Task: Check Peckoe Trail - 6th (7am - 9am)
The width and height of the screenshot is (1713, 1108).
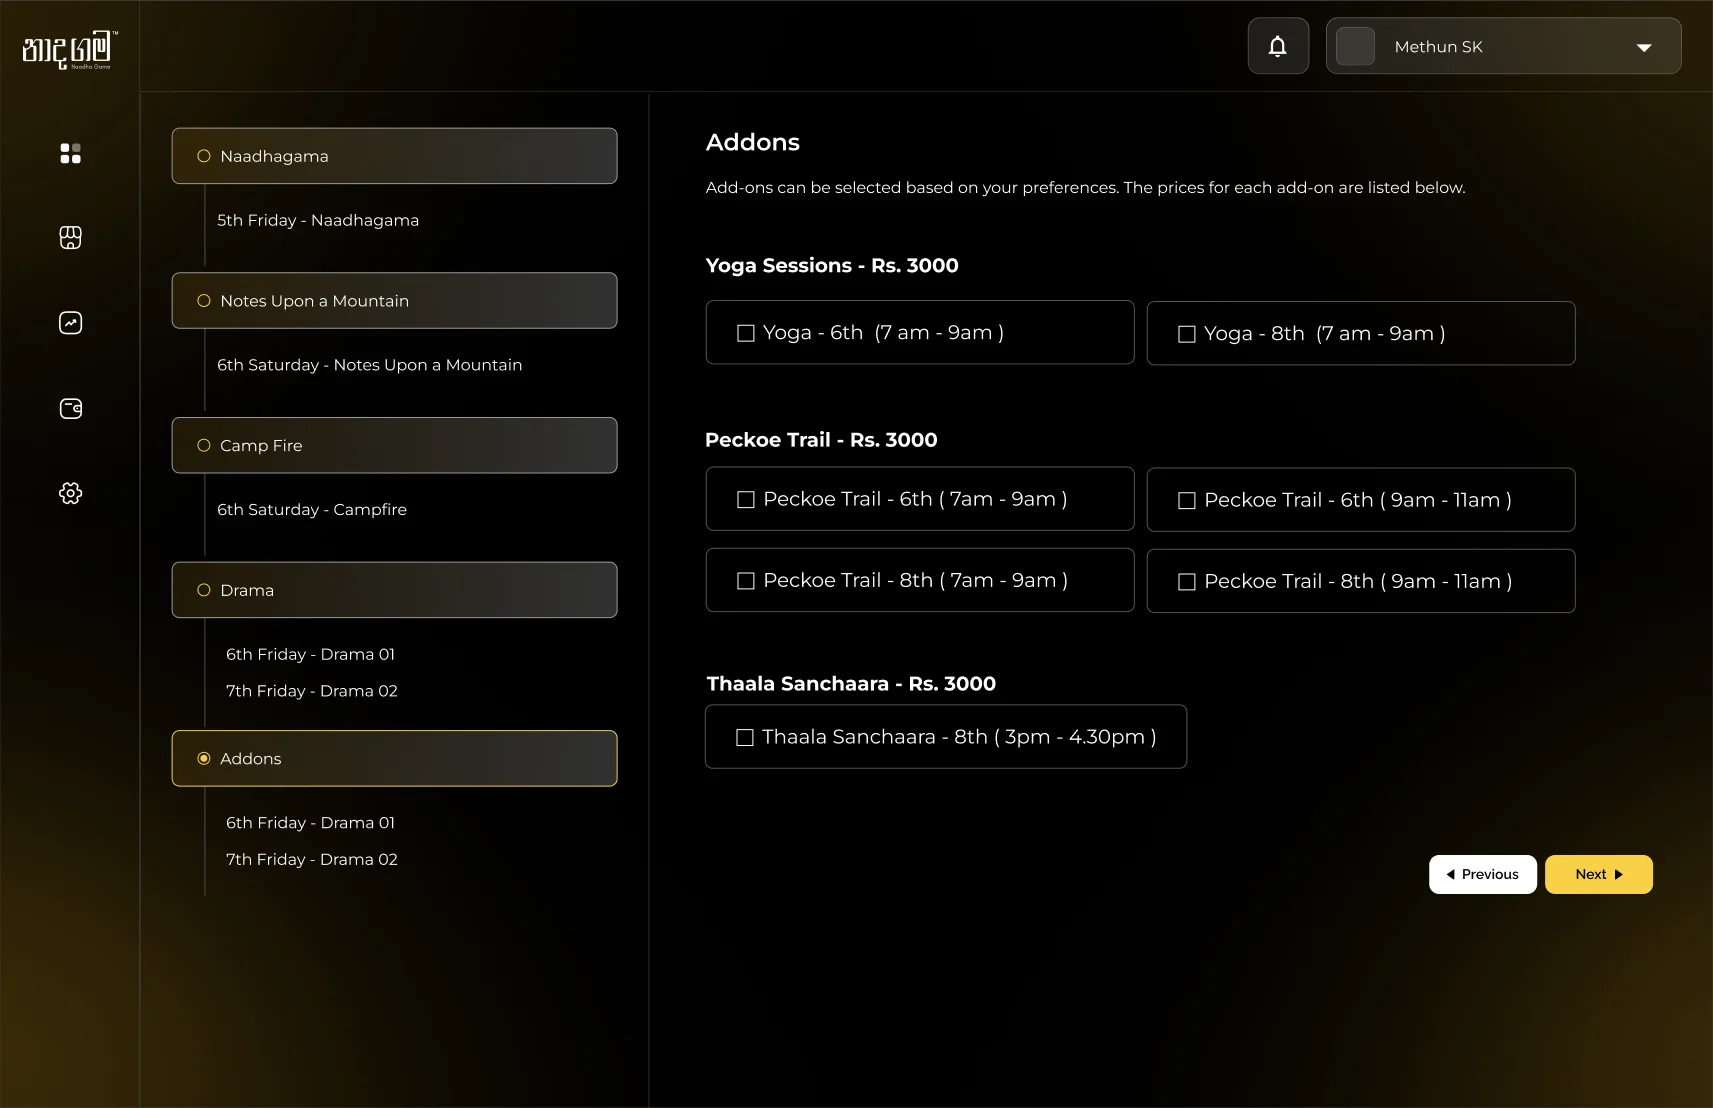Action: pos(746,499)
